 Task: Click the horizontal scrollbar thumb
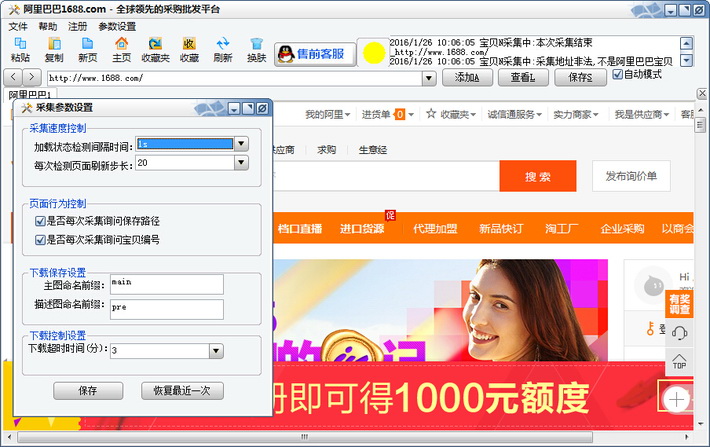(x=305, y=437)
